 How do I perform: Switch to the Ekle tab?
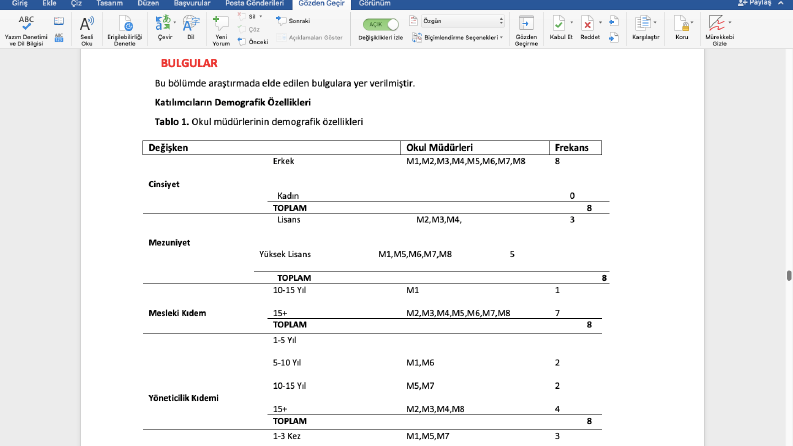[x=49, y=3]
